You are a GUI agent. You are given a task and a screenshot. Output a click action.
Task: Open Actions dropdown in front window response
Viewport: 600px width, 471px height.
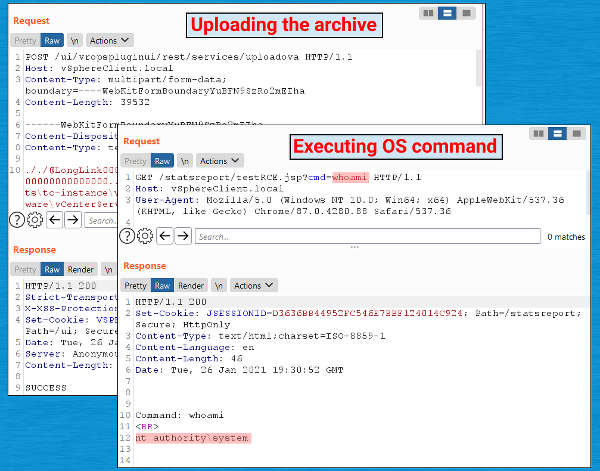(x=253, y=285)
